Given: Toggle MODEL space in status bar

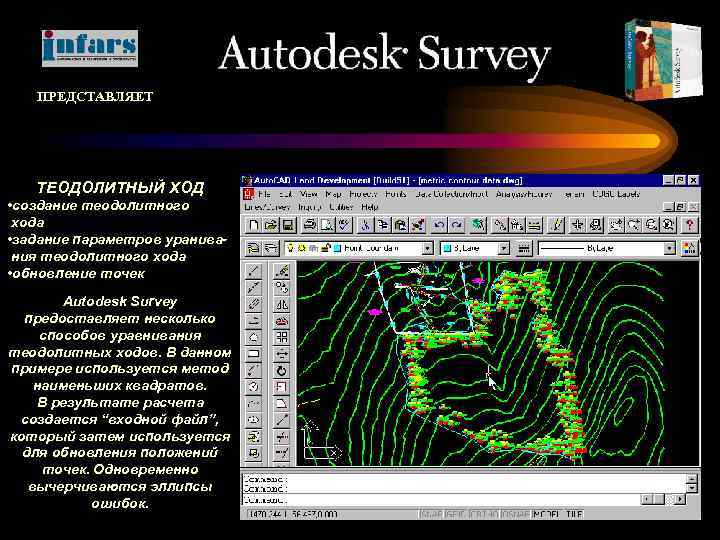Looking at the screenshot, I should coord(546,514).
